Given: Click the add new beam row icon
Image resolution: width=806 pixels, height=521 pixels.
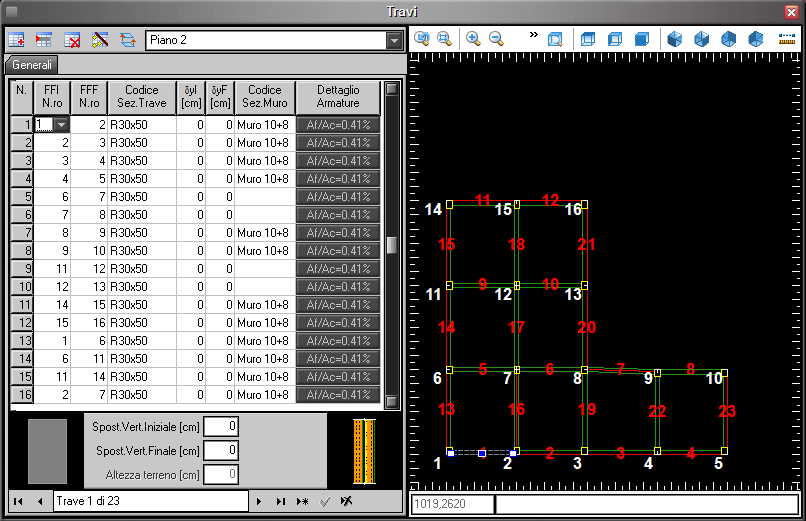Looking at the screenshot, I should coord(17,40).
